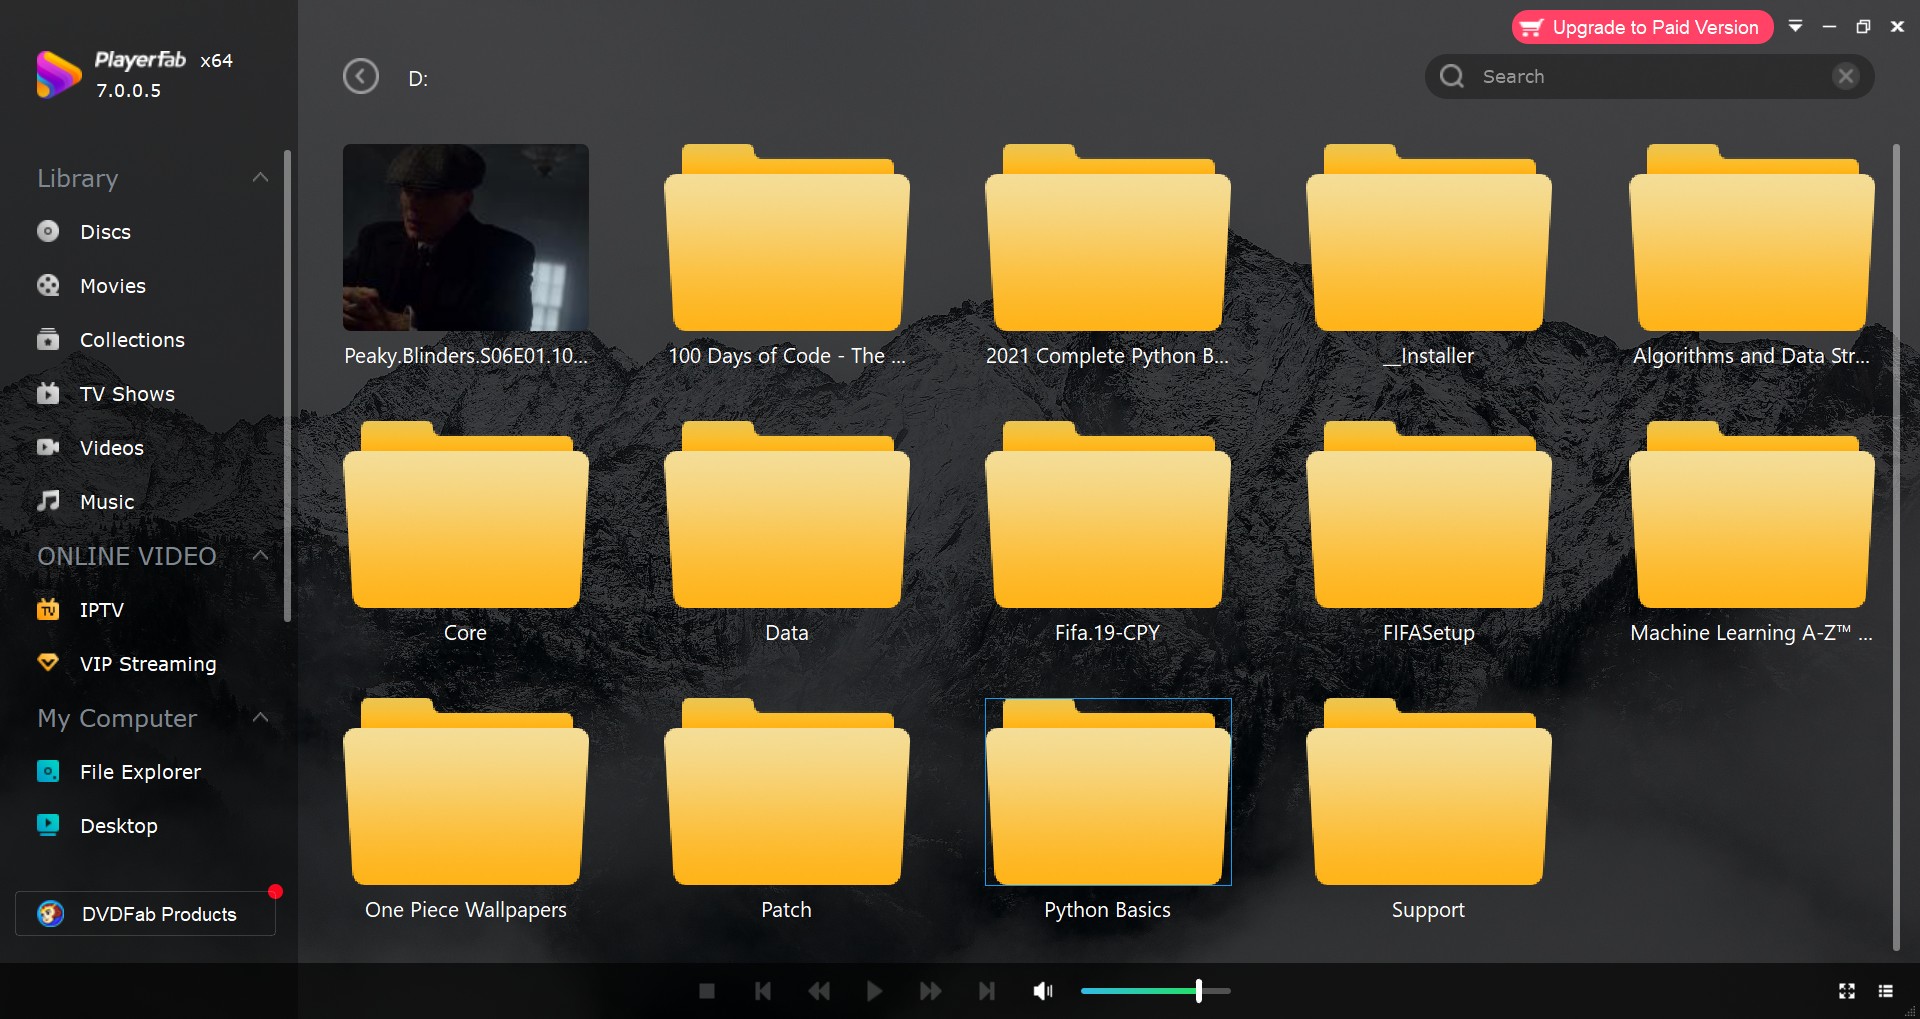Open the Data folder
Screen dimensions: 1920x1019
[787, 514]
